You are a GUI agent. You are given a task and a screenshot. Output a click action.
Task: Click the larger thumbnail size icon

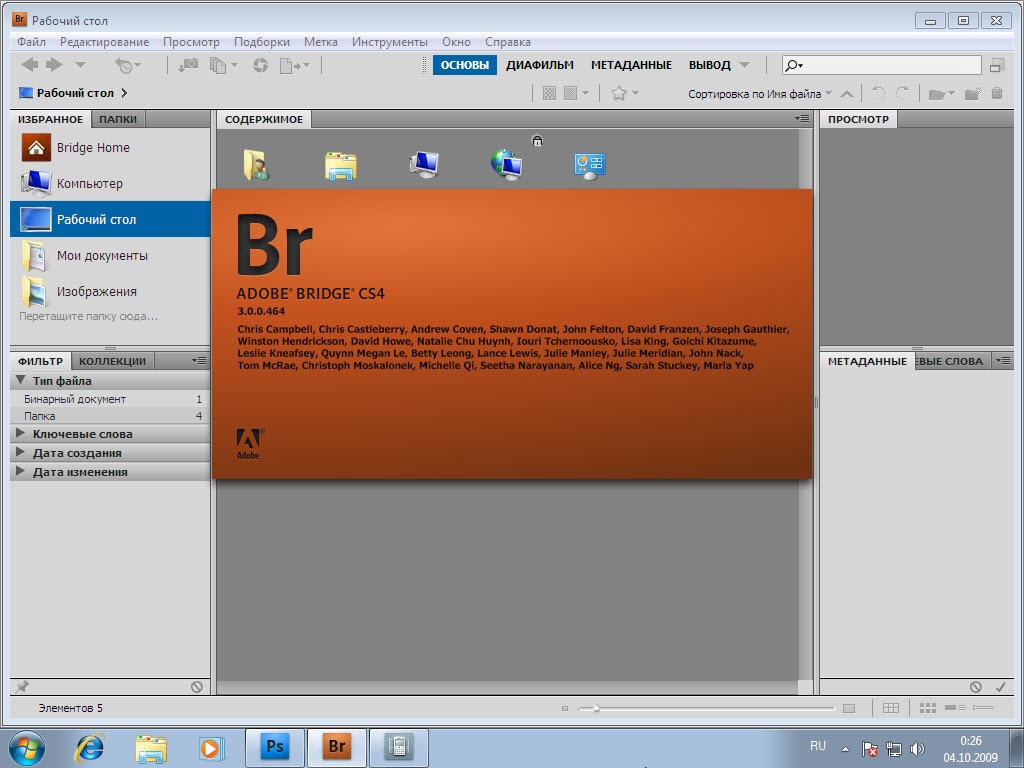[849, 709]
